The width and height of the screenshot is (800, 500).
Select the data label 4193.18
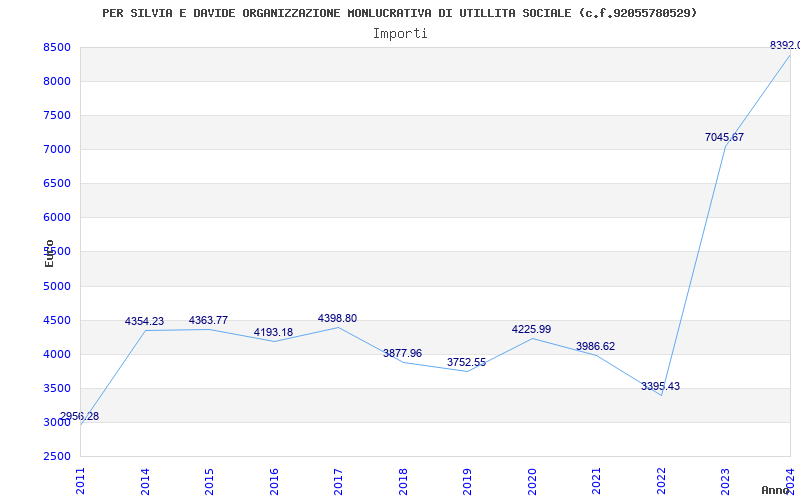coord(273,333)
